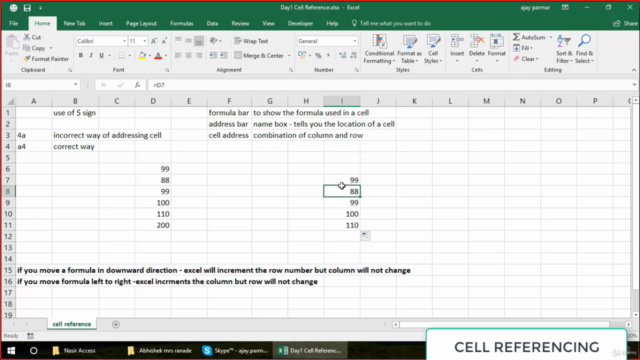640x360 pixels.
Task: Click Increase Decimal icon
Action: click(x=342, y=56)
